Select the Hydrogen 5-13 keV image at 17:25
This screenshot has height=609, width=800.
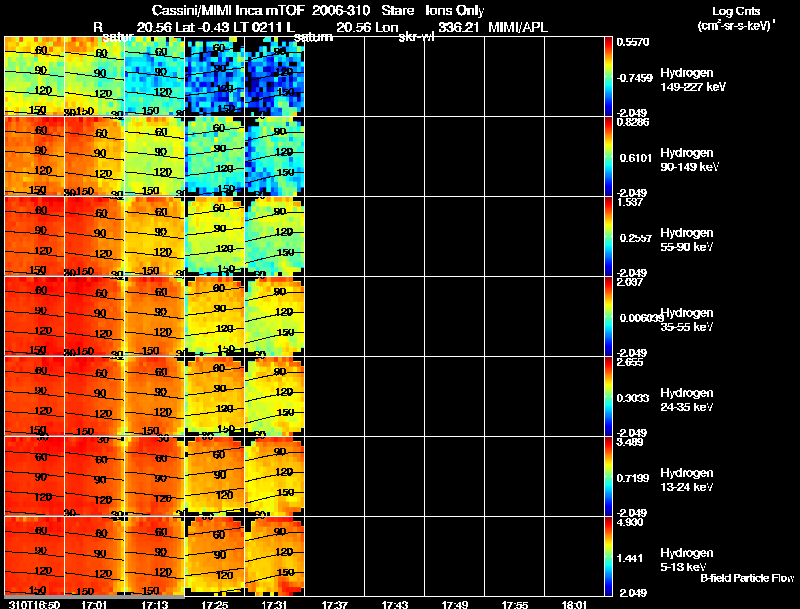[215, 556]
